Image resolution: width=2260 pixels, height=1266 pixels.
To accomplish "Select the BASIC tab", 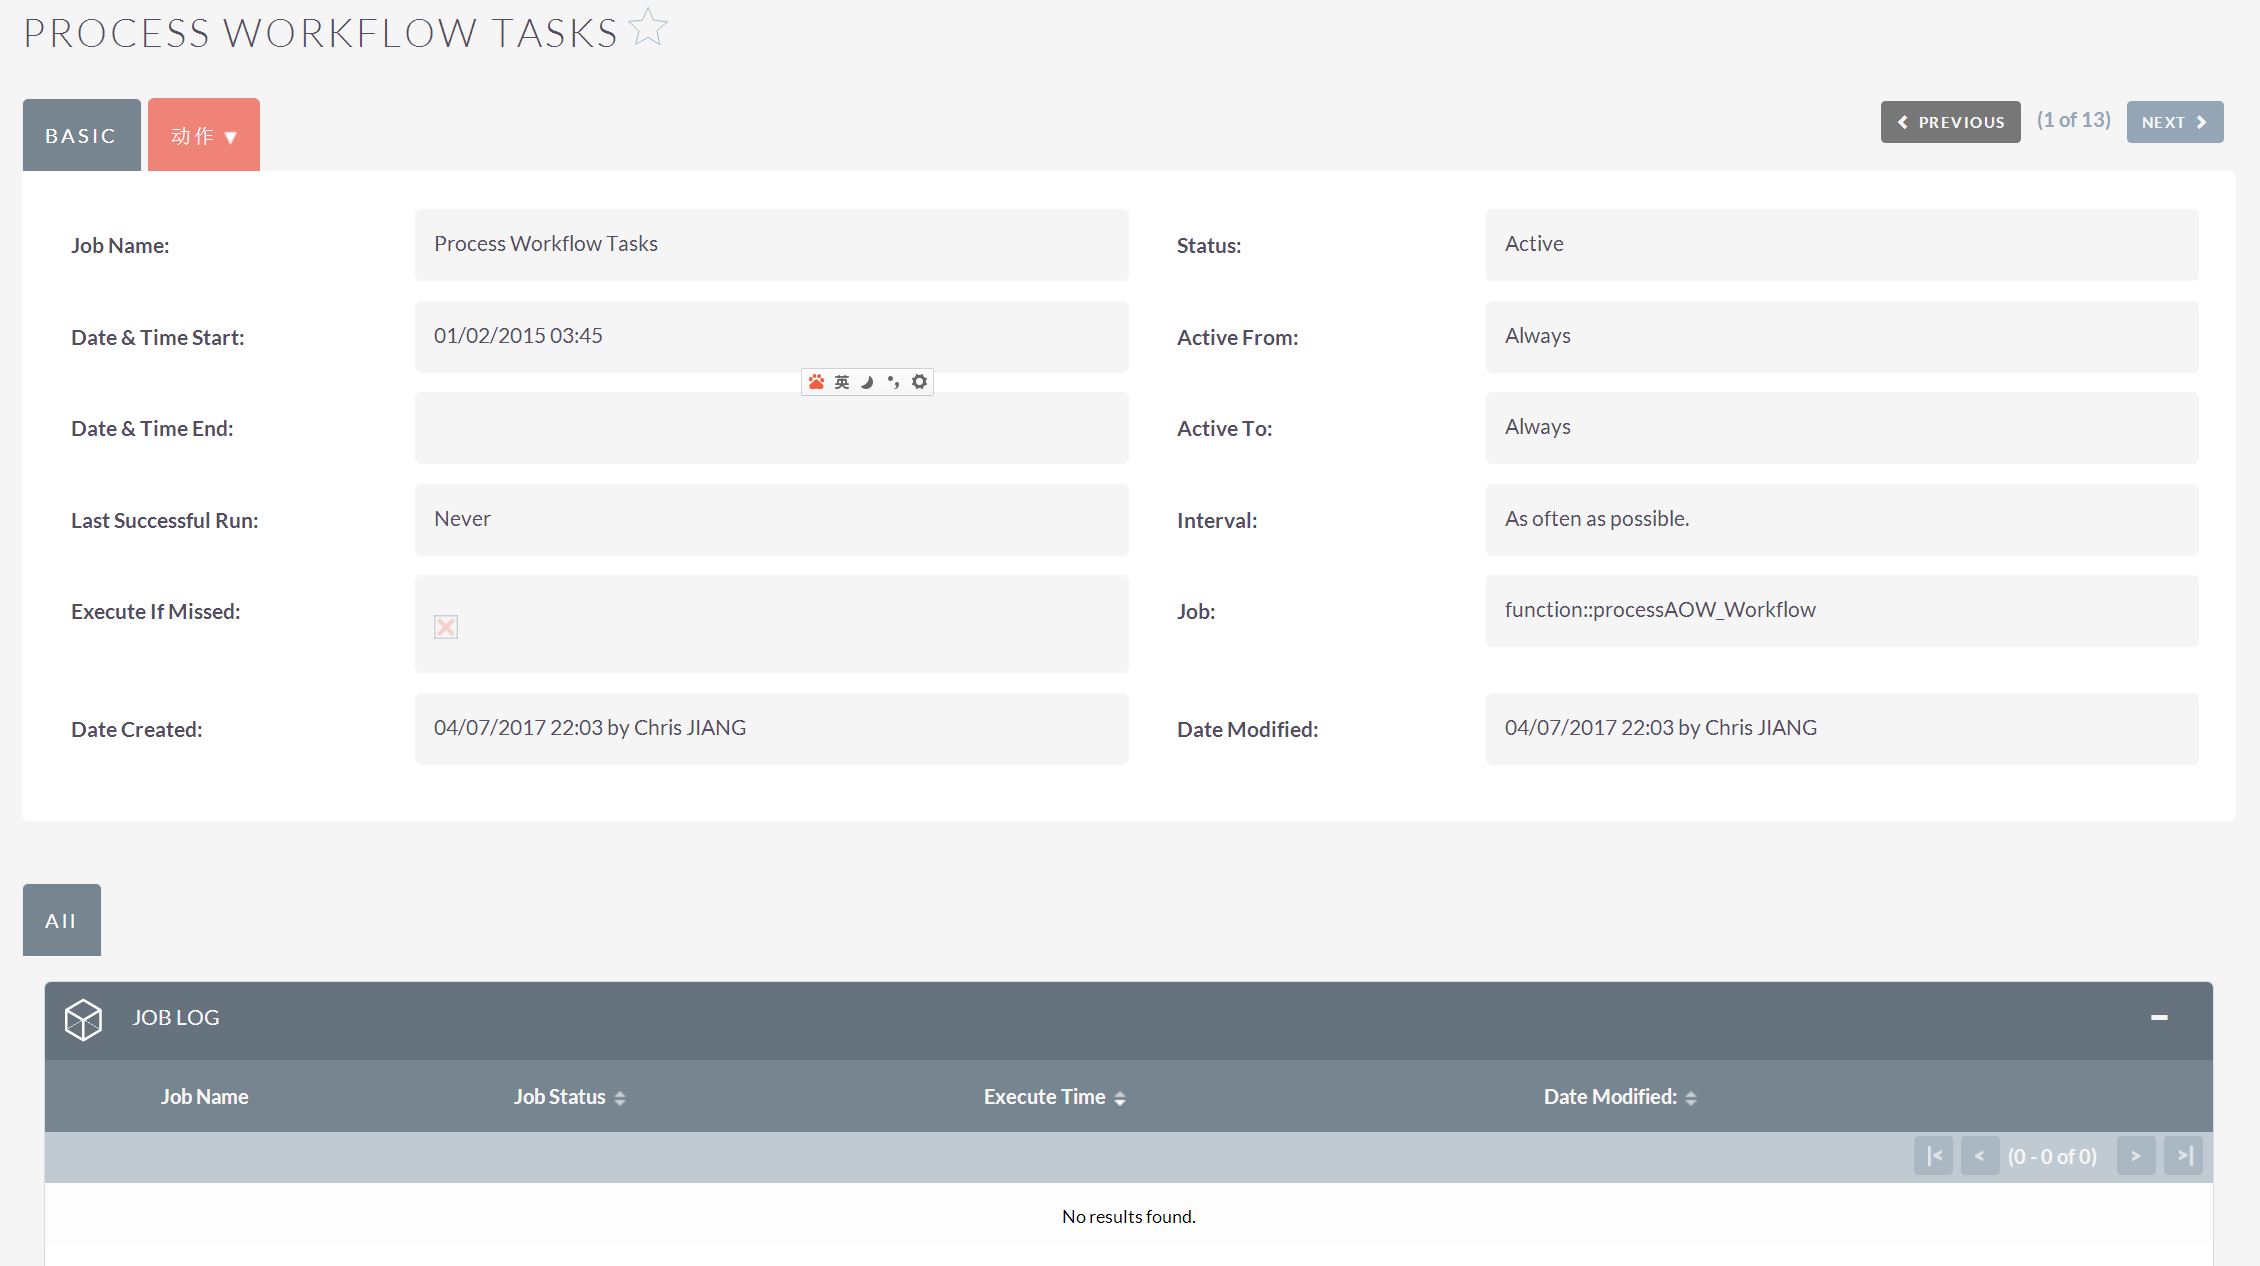I will pos(81,135).
